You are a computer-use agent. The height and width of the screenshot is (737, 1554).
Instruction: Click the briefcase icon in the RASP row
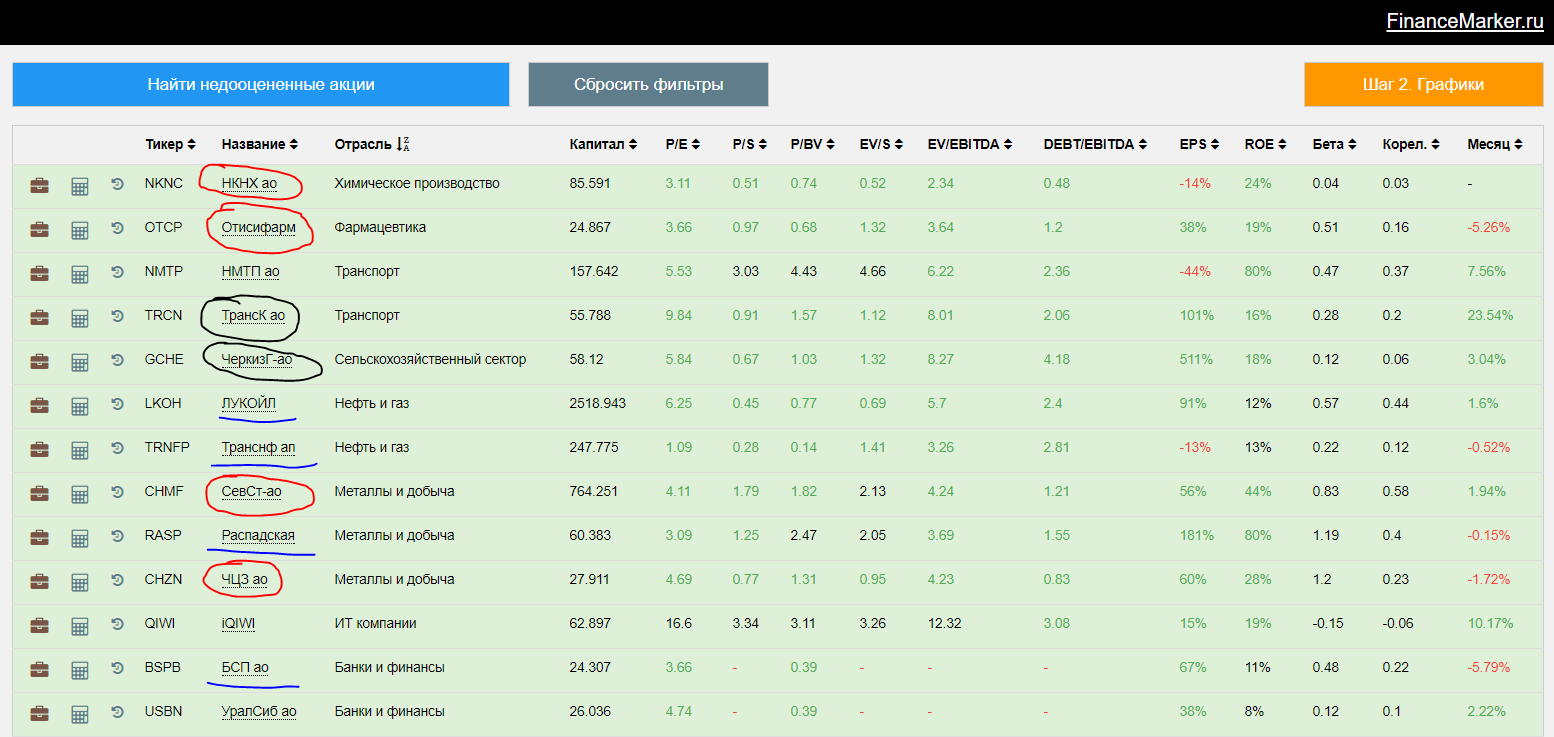pos(39,537)
